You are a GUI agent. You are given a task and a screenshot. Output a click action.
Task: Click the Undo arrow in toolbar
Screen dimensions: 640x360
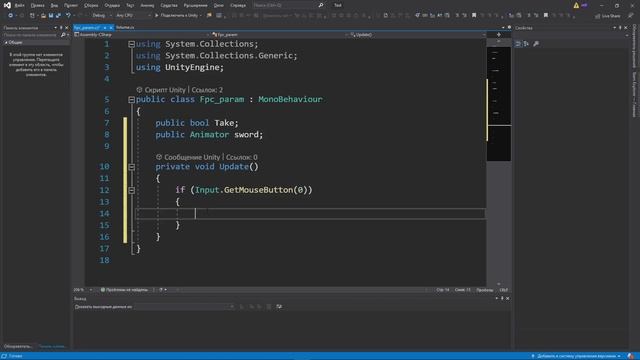pos(68,16)
